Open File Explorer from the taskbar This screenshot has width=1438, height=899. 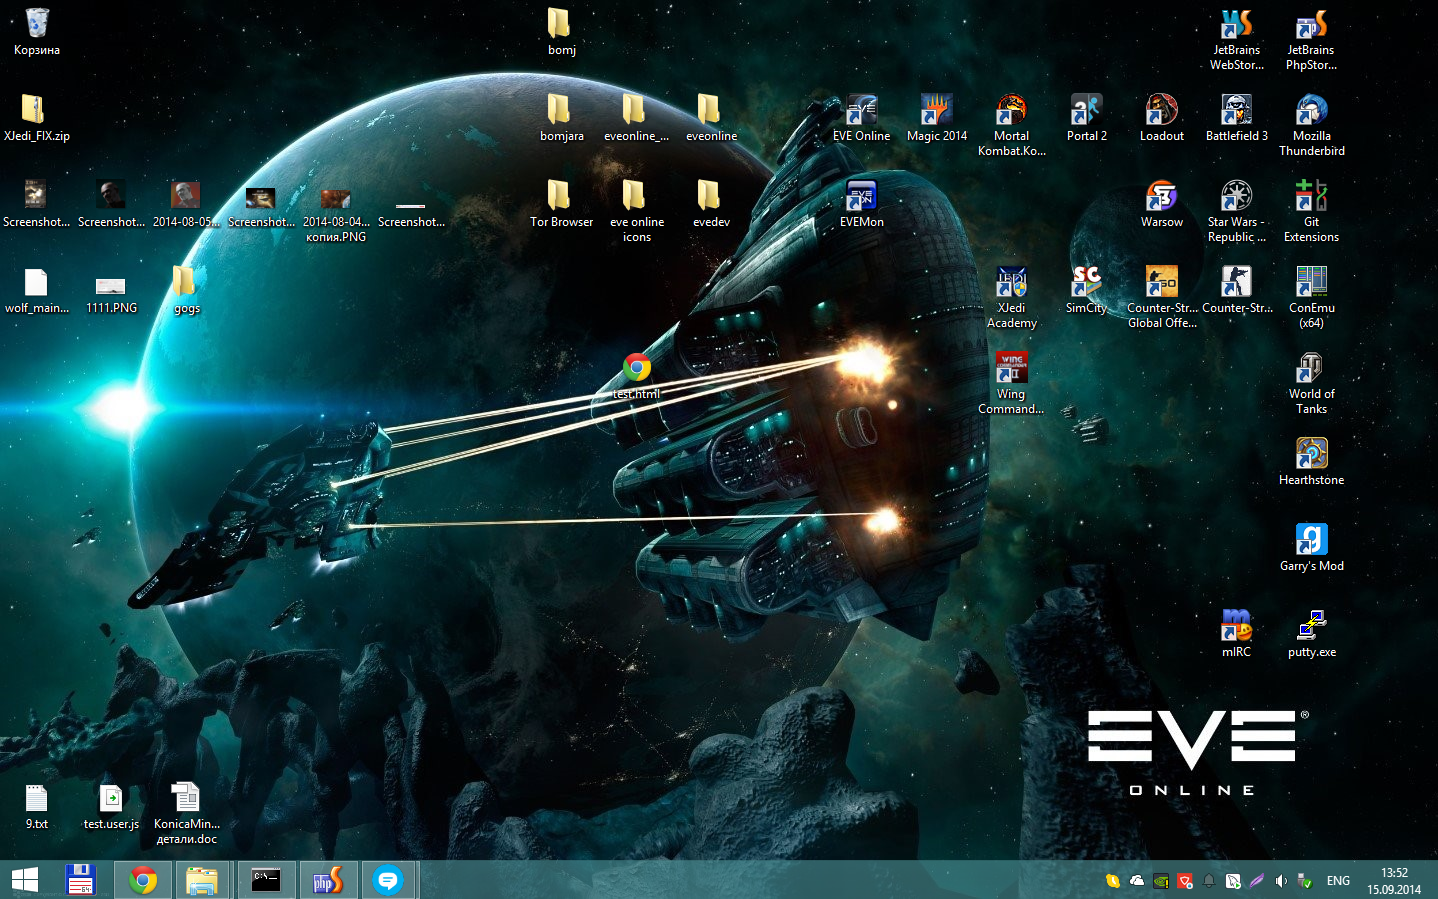pyautogui.click(x=202, y=880)
